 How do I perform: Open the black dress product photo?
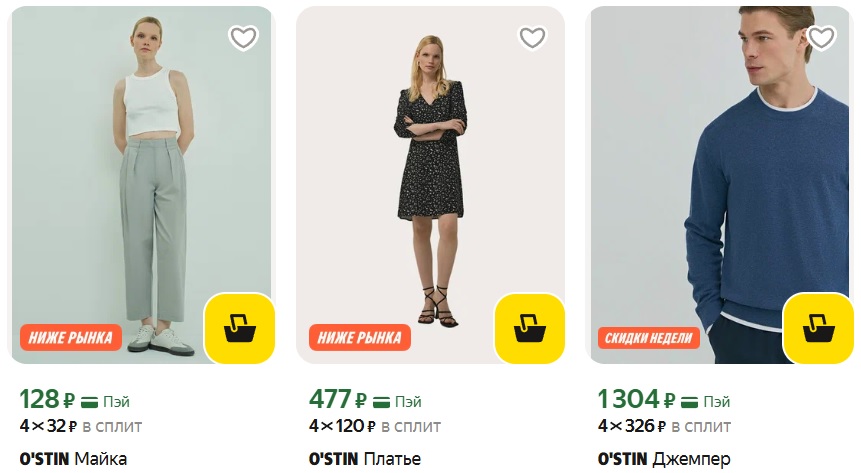(x=430, y=180)
